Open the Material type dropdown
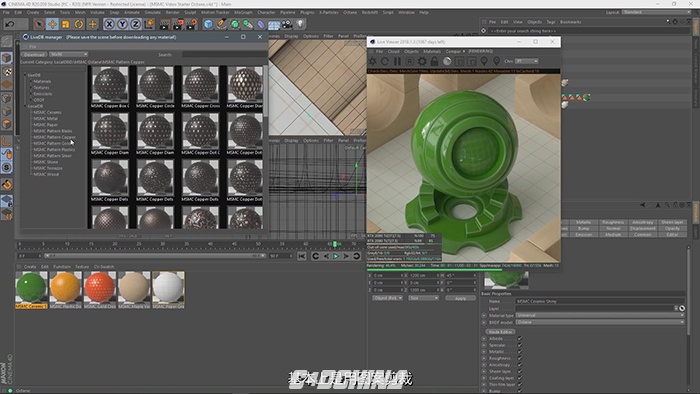 600,315
